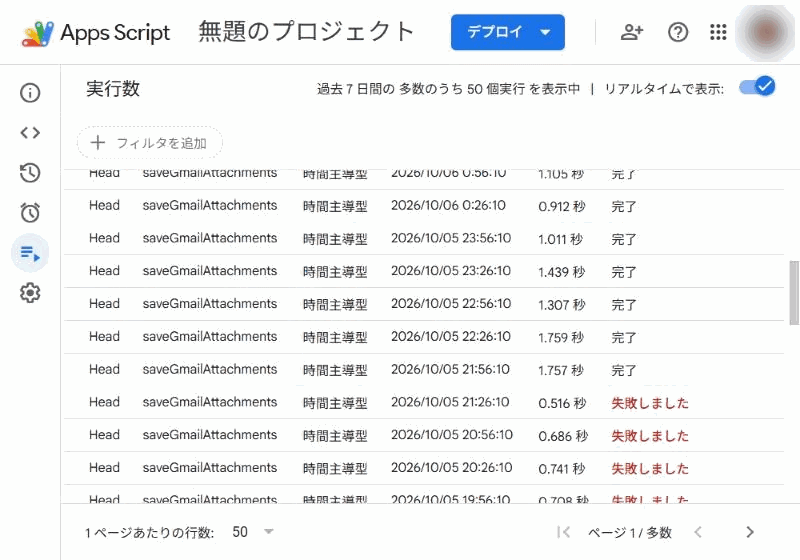800x560 pixels.
Task: Go to first page icon in pagination
Action: pyautogui.click(x=564, y=532)
